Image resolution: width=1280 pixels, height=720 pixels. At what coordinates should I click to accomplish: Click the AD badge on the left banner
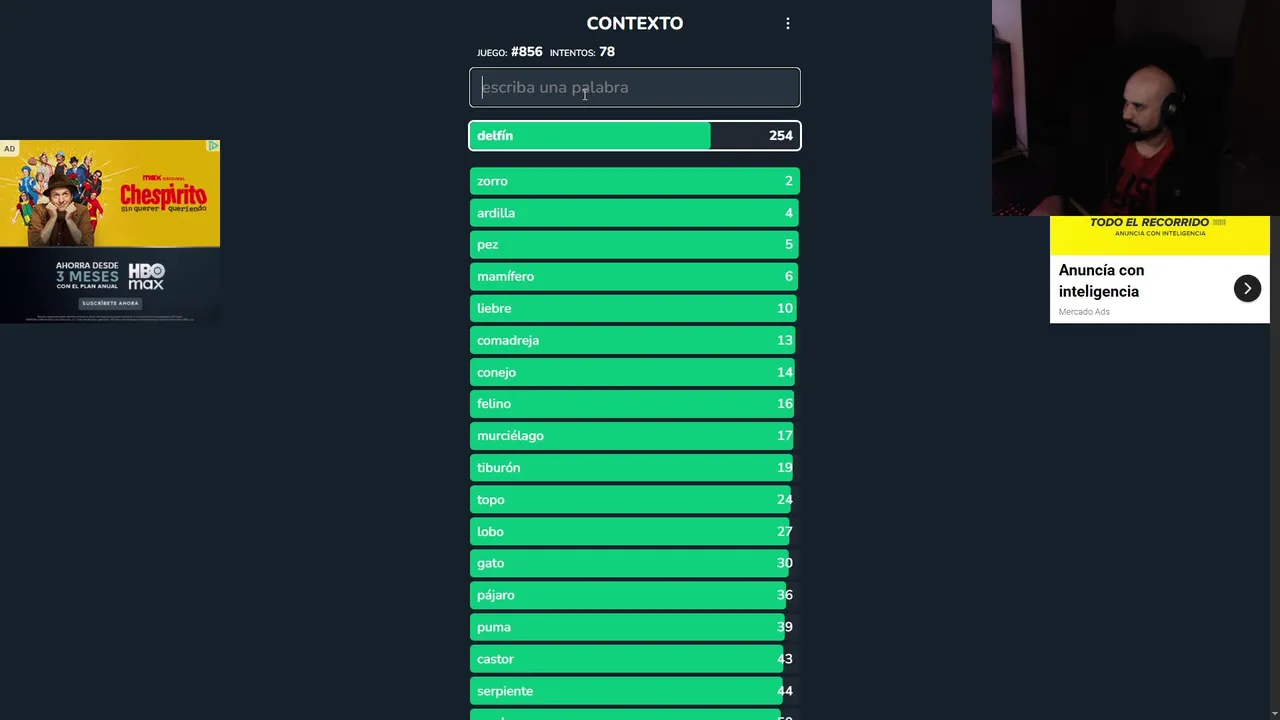click(x=9, y=149)
